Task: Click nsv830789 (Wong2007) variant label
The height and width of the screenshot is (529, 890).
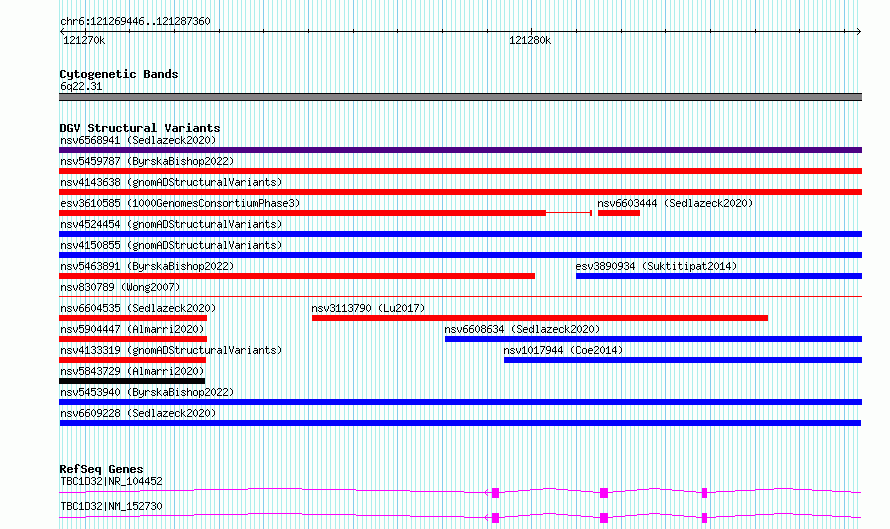Action: coord(120,287)
